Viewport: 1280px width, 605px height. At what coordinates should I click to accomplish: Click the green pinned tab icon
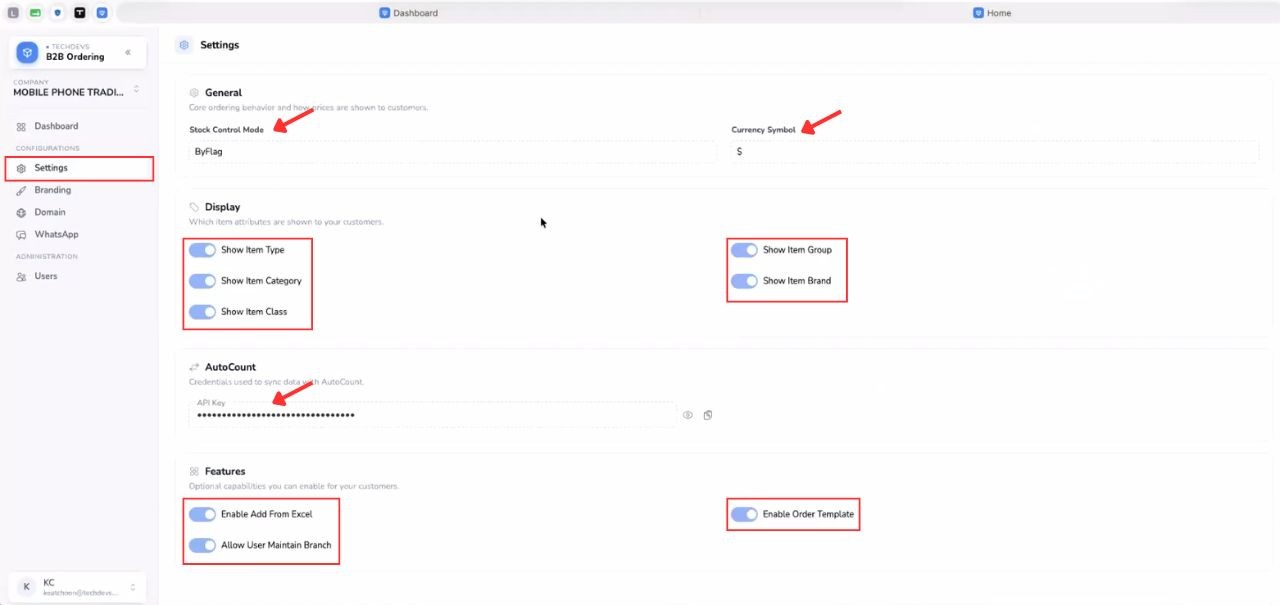35,13
